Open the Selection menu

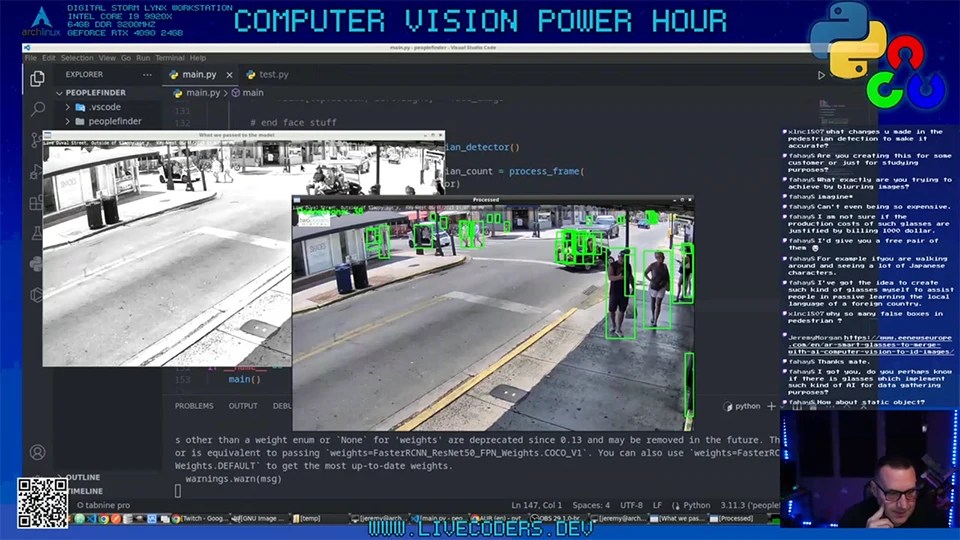point(77,58)
